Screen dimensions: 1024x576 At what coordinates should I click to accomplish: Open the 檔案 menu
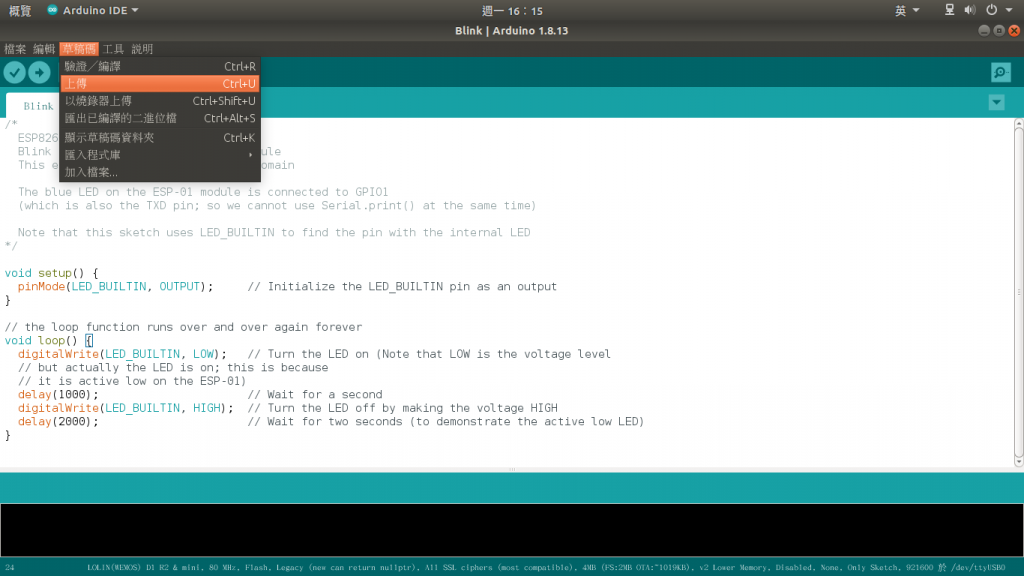15,49
